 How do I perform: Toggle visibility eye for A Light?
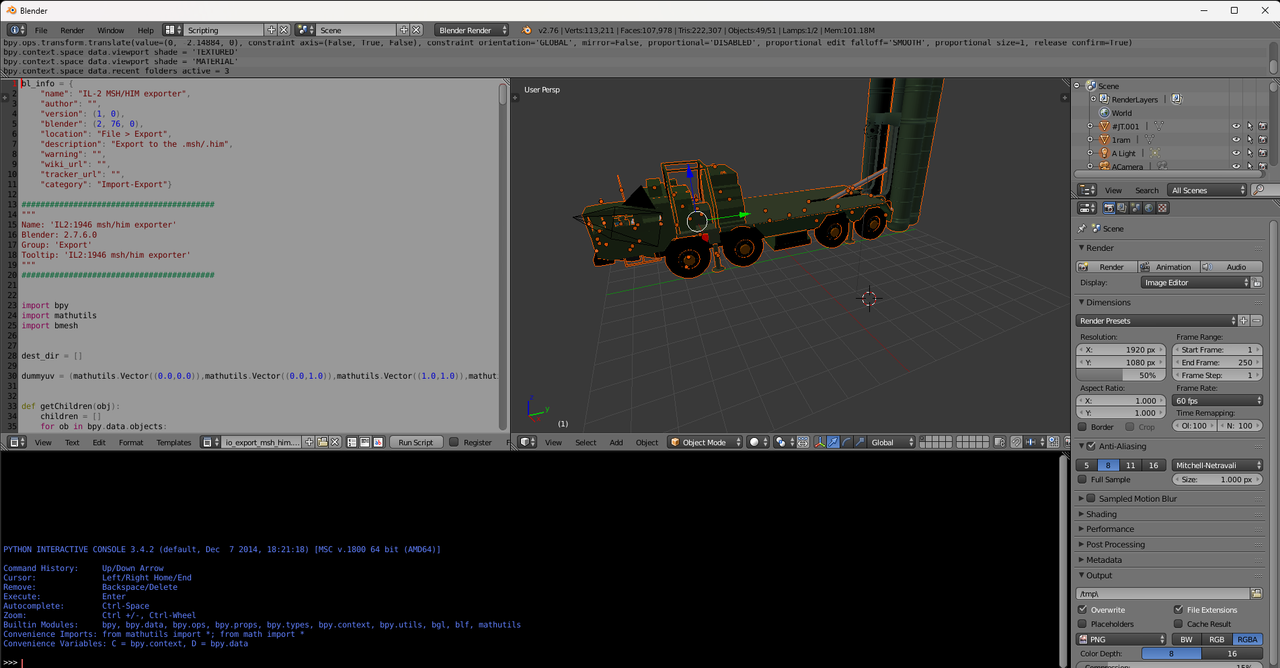(1236, 153)
